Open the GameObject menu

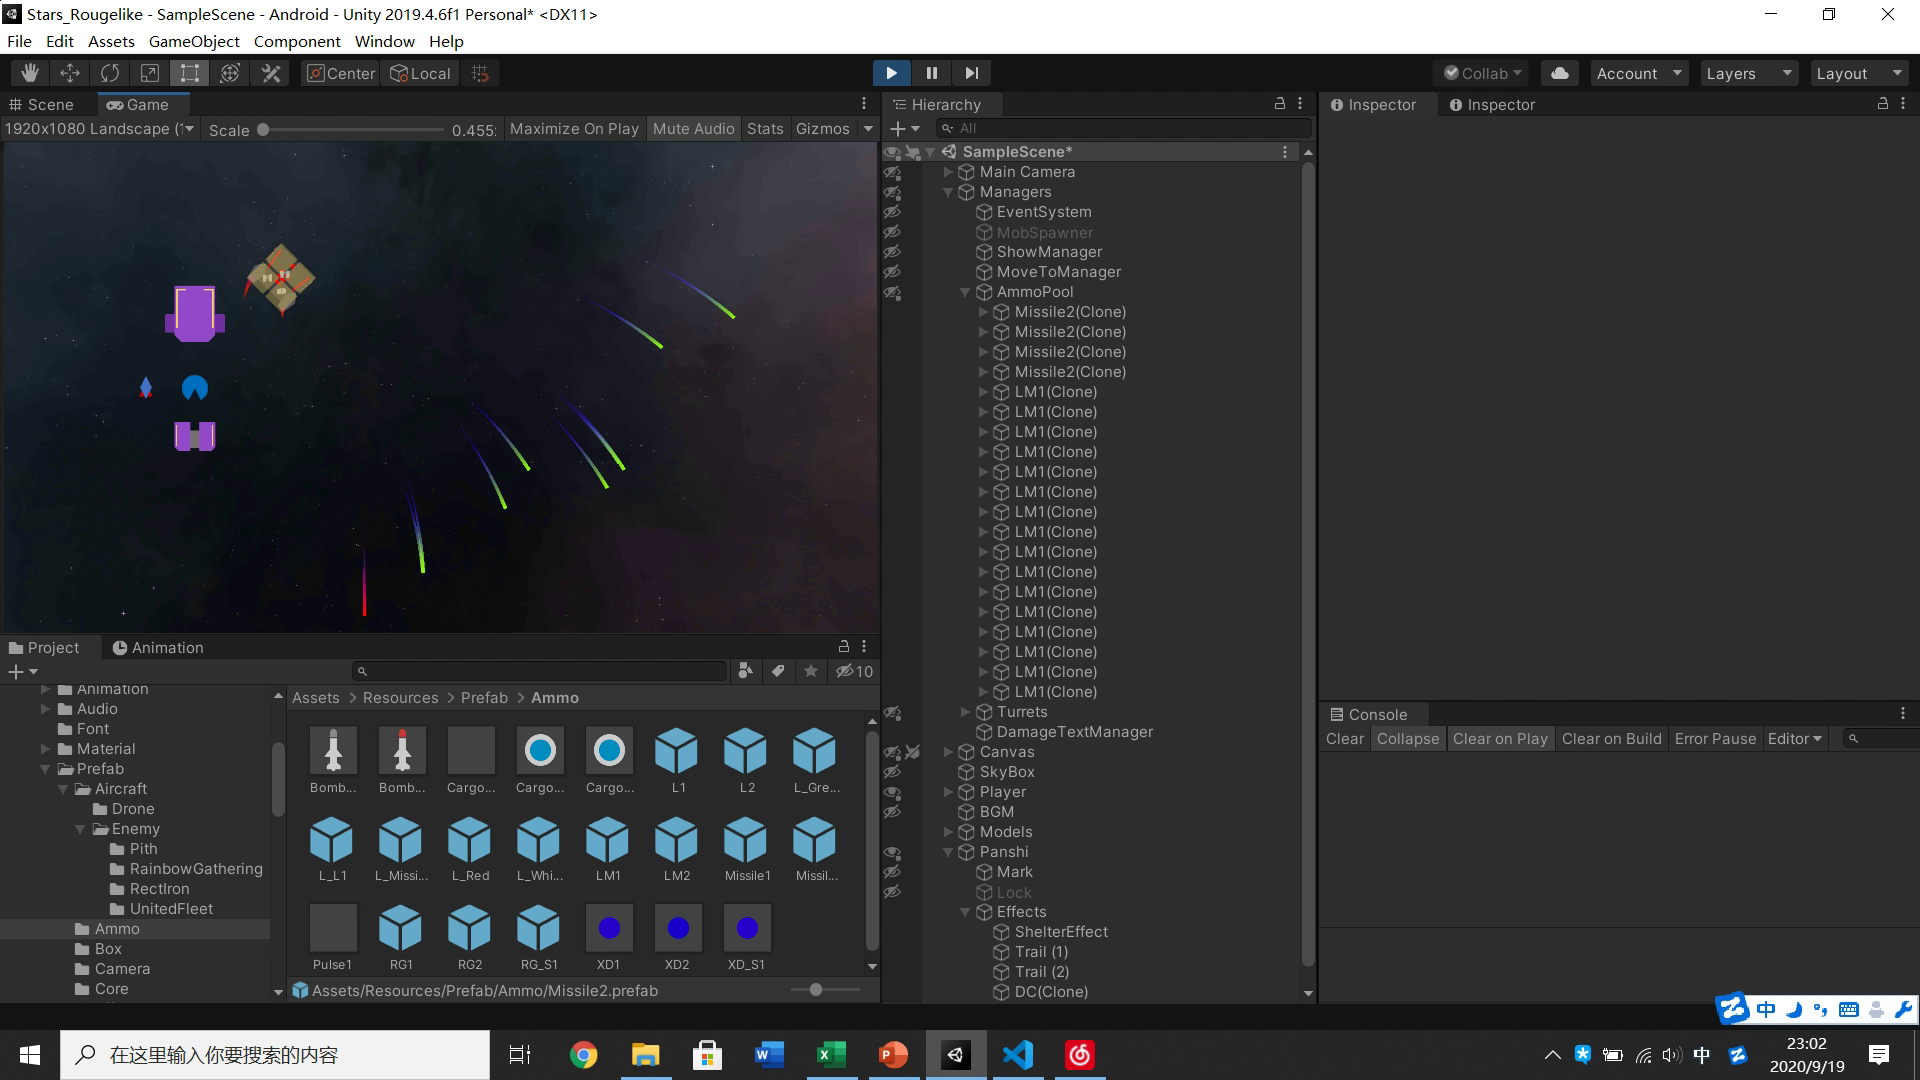click(x=194, y=41)
